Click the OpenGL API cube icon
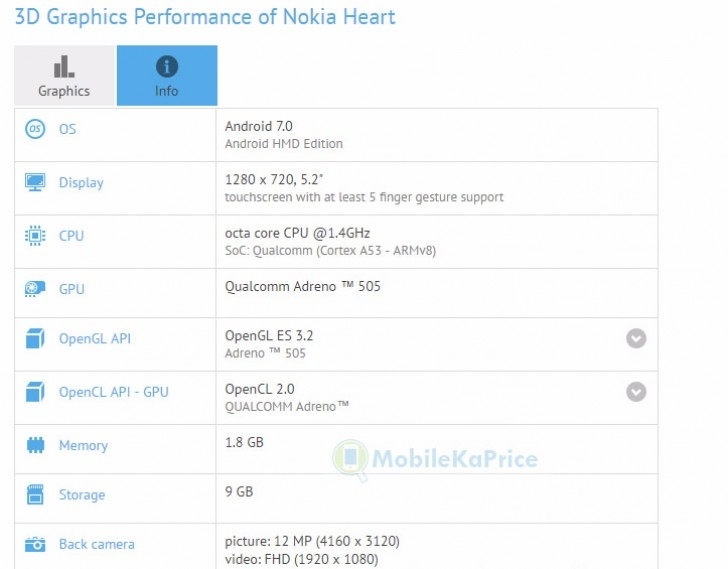Viewport: 728px width, 569px height. tap(35, 339)
